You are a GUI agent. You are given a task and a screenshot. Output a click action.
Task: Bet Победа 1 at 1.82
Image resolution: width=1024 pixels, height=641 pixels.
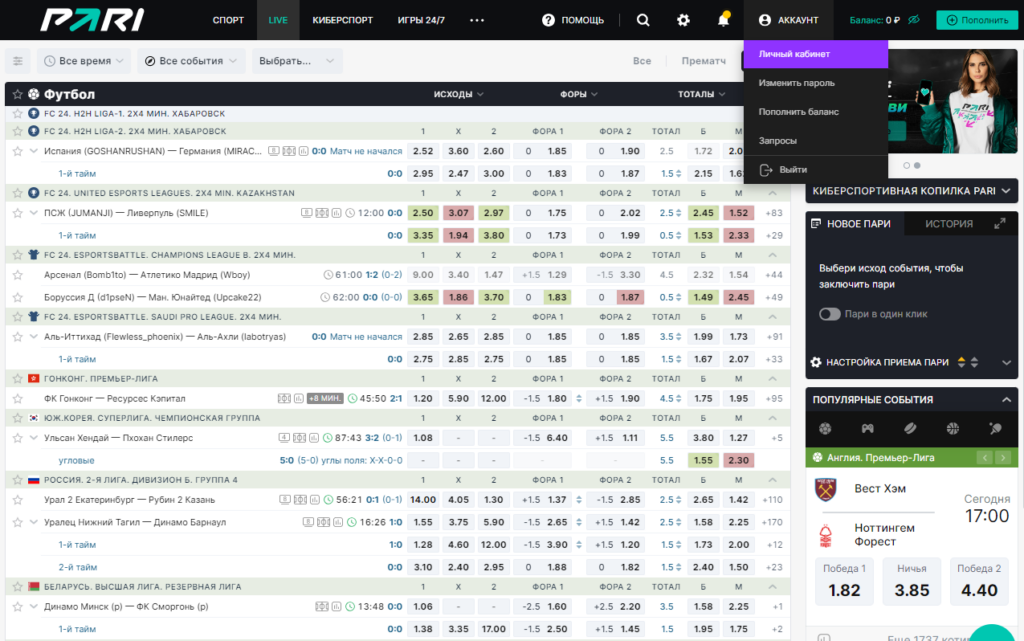[x=844, y=582]
